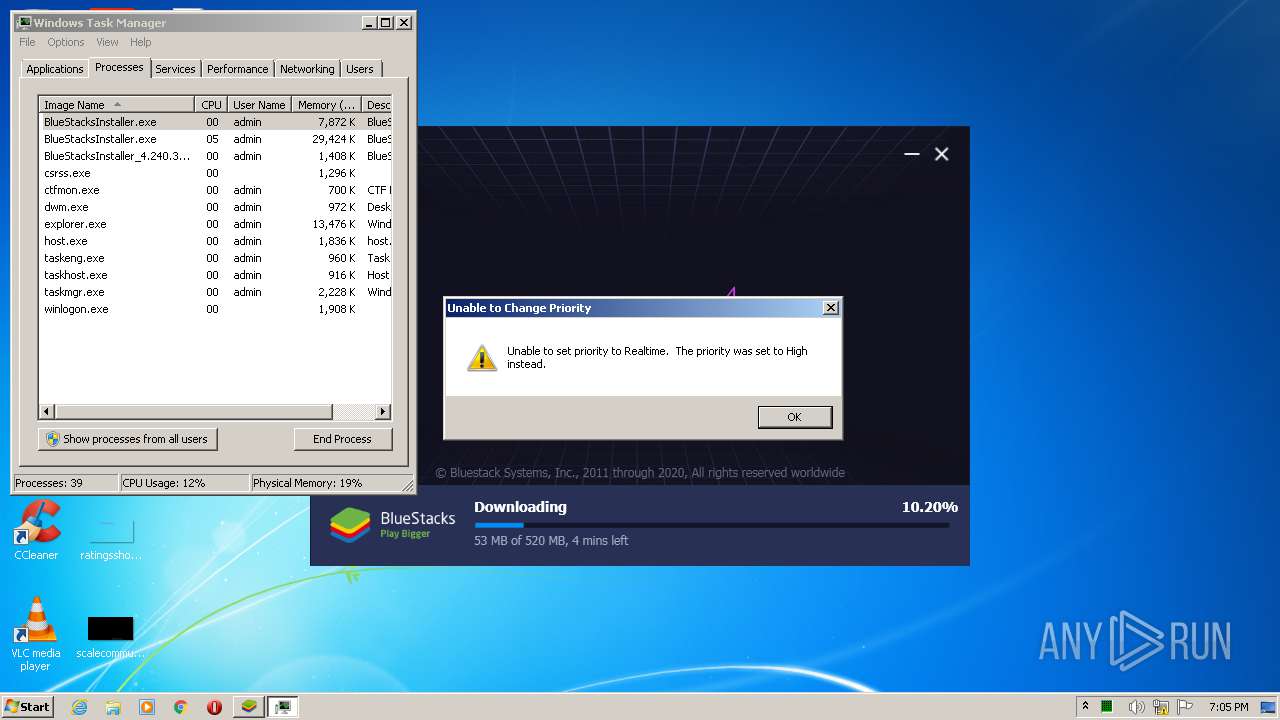Select the taskhost.exe process
Screen dimensions: 1280x720
(x=215, y=275)
